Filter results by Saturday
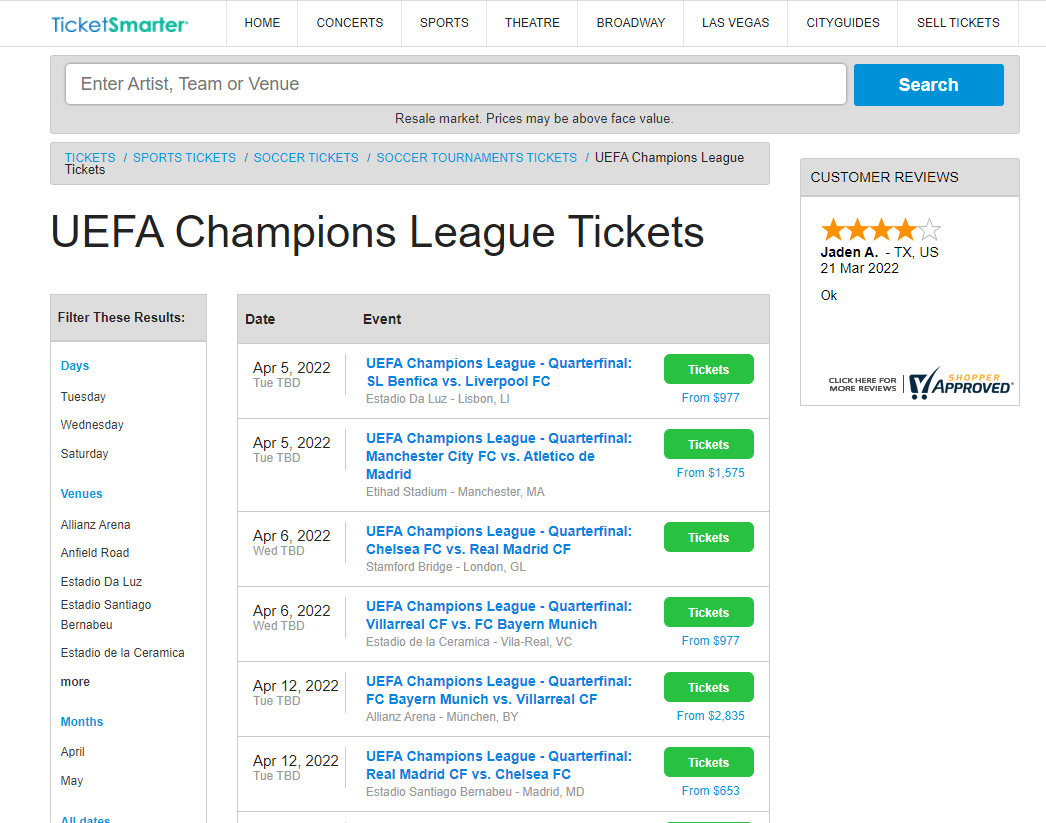Screen dimensions: 1046x823 click(x=84, y=454)
